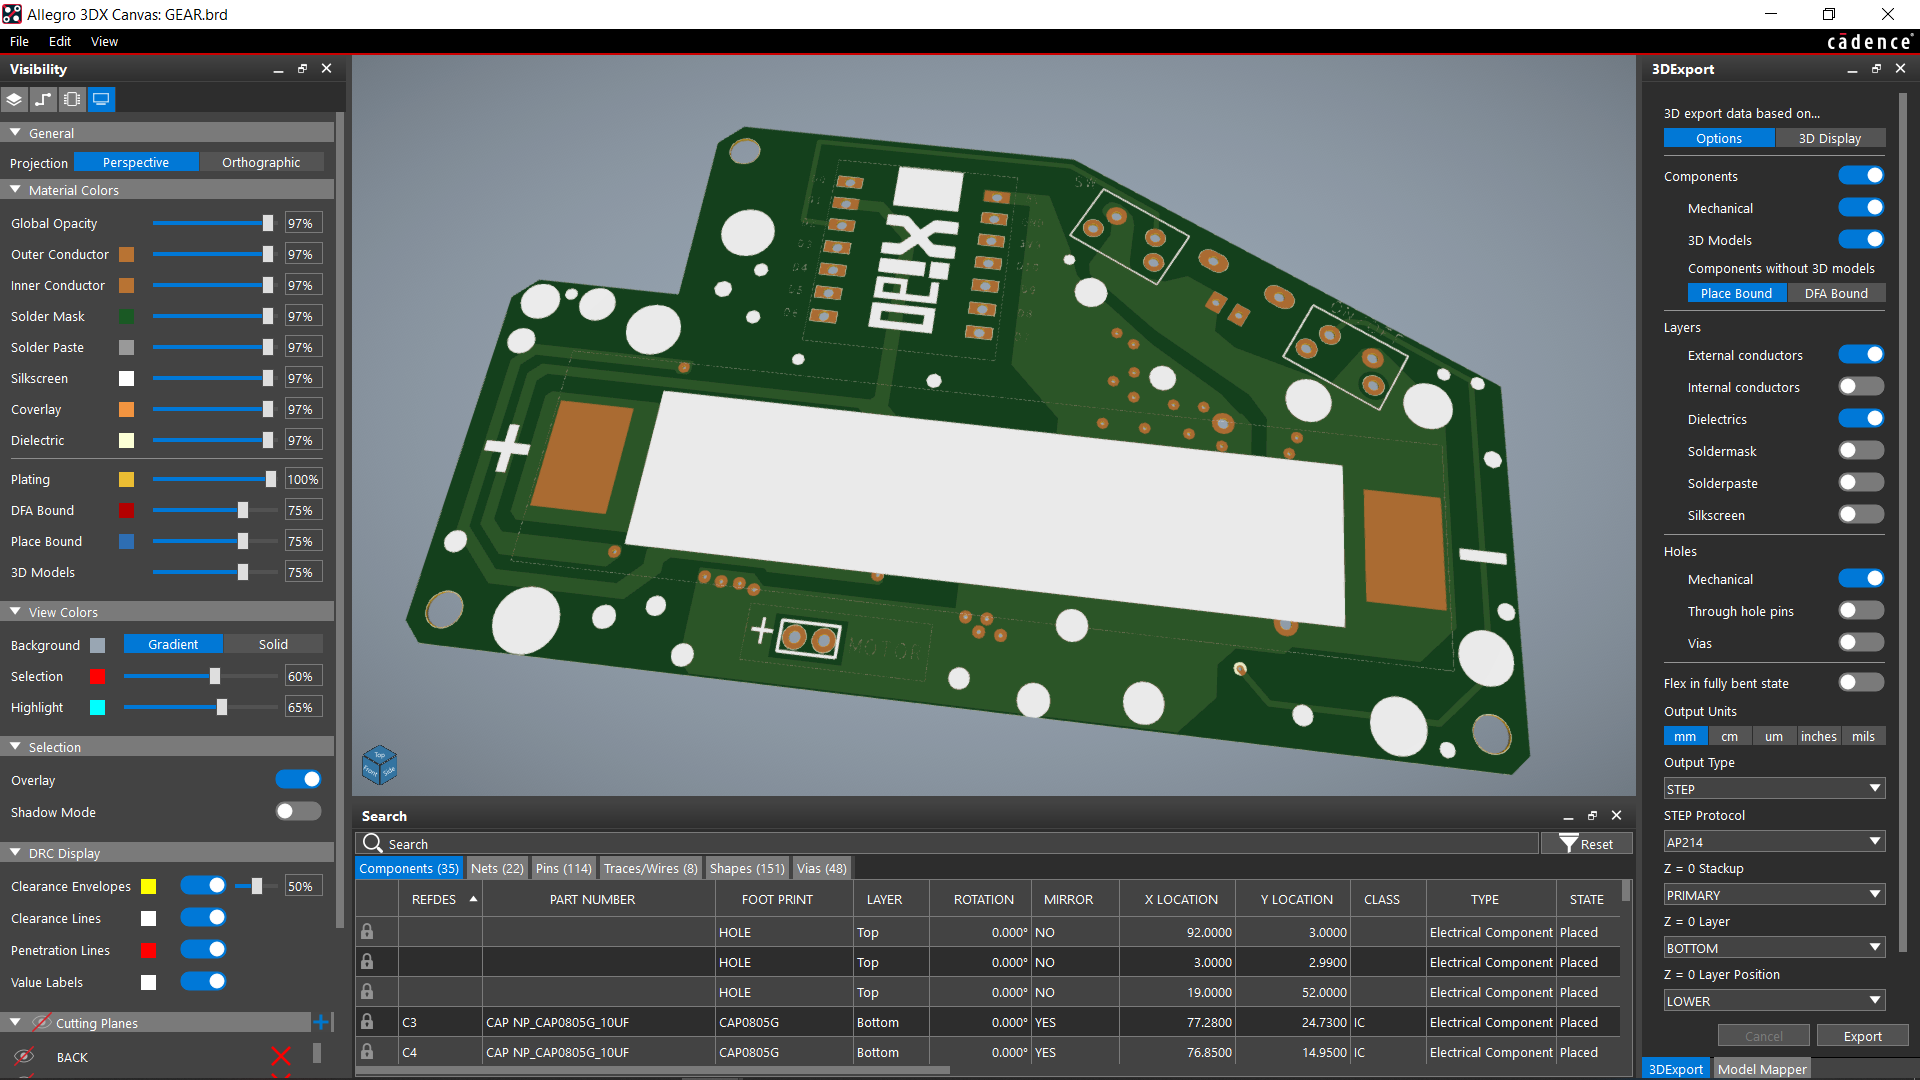Collapse the View Colors section
The image size is (1920, 1080).
[x=15, y=612]
